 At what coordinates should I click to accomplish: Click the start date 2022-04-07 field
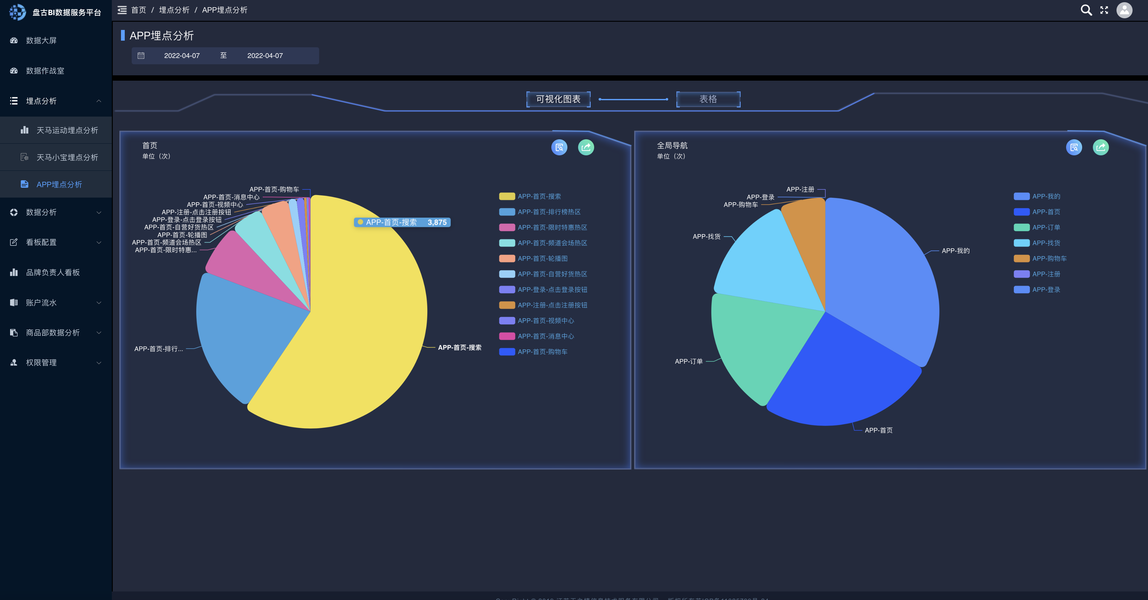tap(182, 56)
